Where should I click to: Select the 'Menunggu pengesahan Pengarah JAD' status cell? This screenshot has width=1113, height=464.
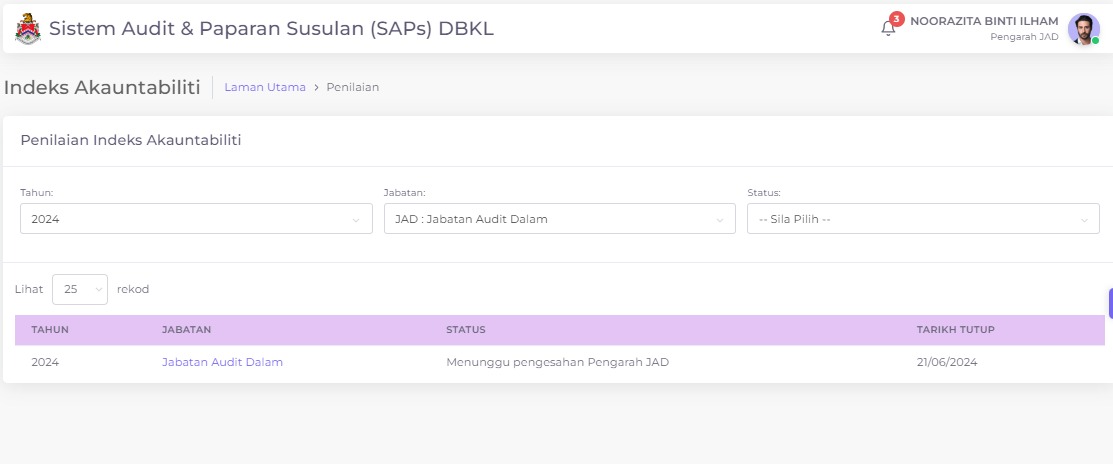tap(557, 362)
